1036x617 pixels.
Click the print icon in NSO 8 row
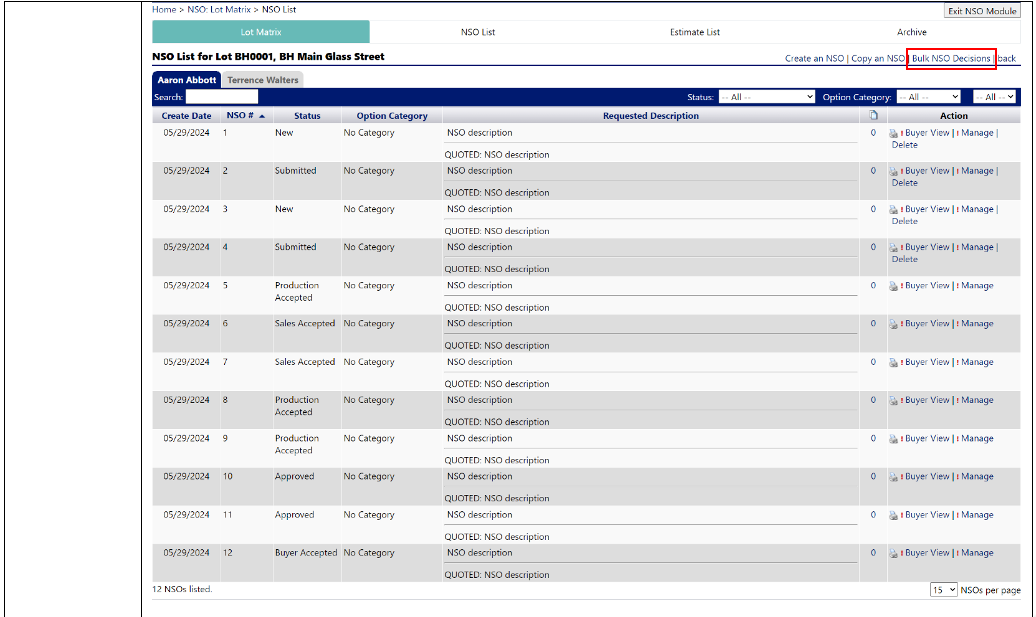click(893, 401)
